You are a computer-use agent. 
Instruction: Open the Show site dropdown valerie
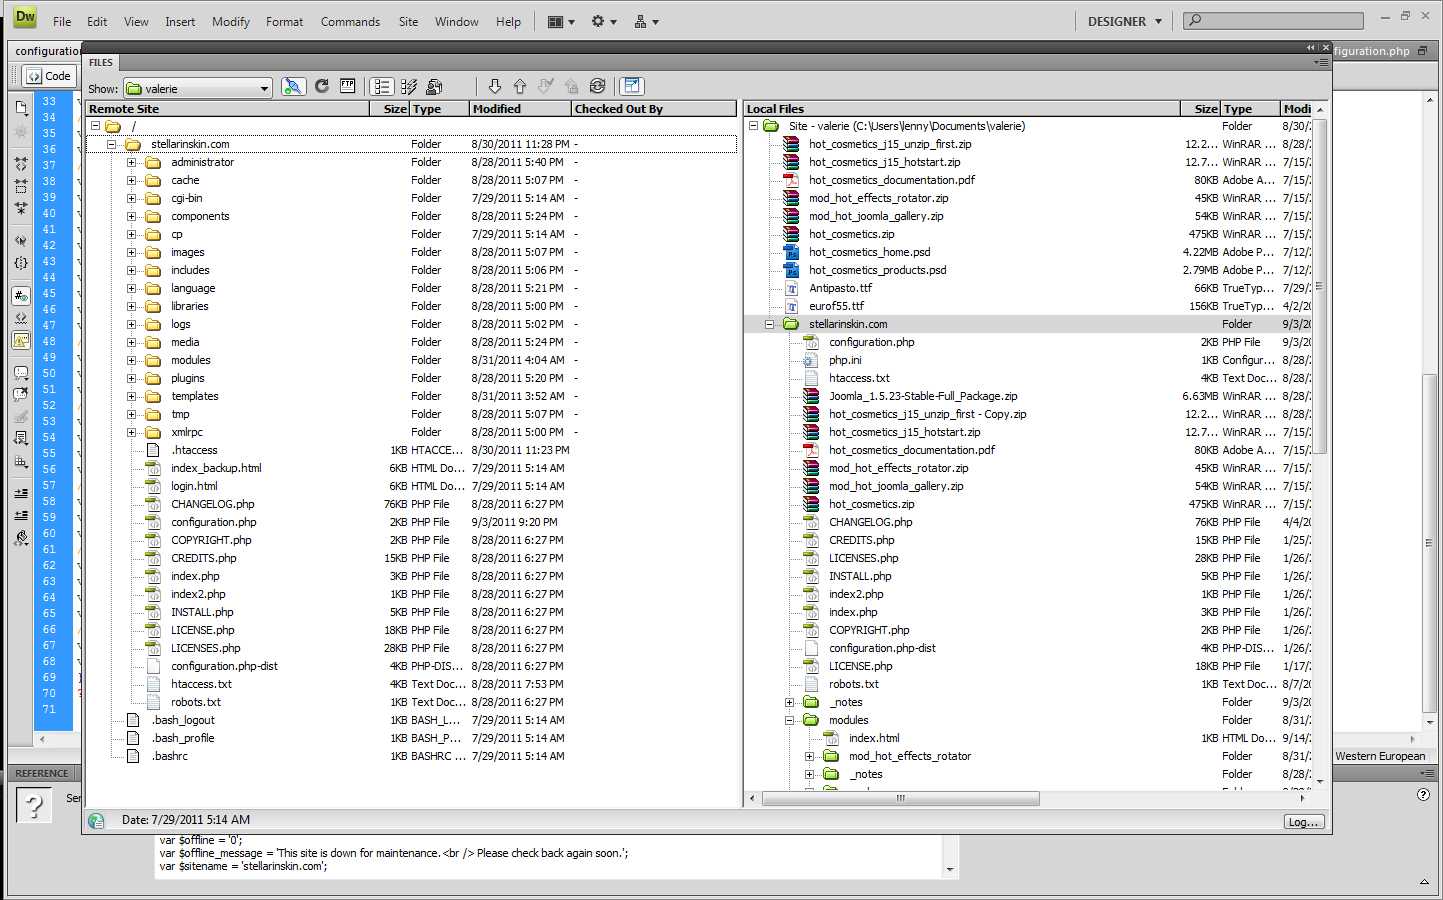pyautogui.click(x=198, y=89)
